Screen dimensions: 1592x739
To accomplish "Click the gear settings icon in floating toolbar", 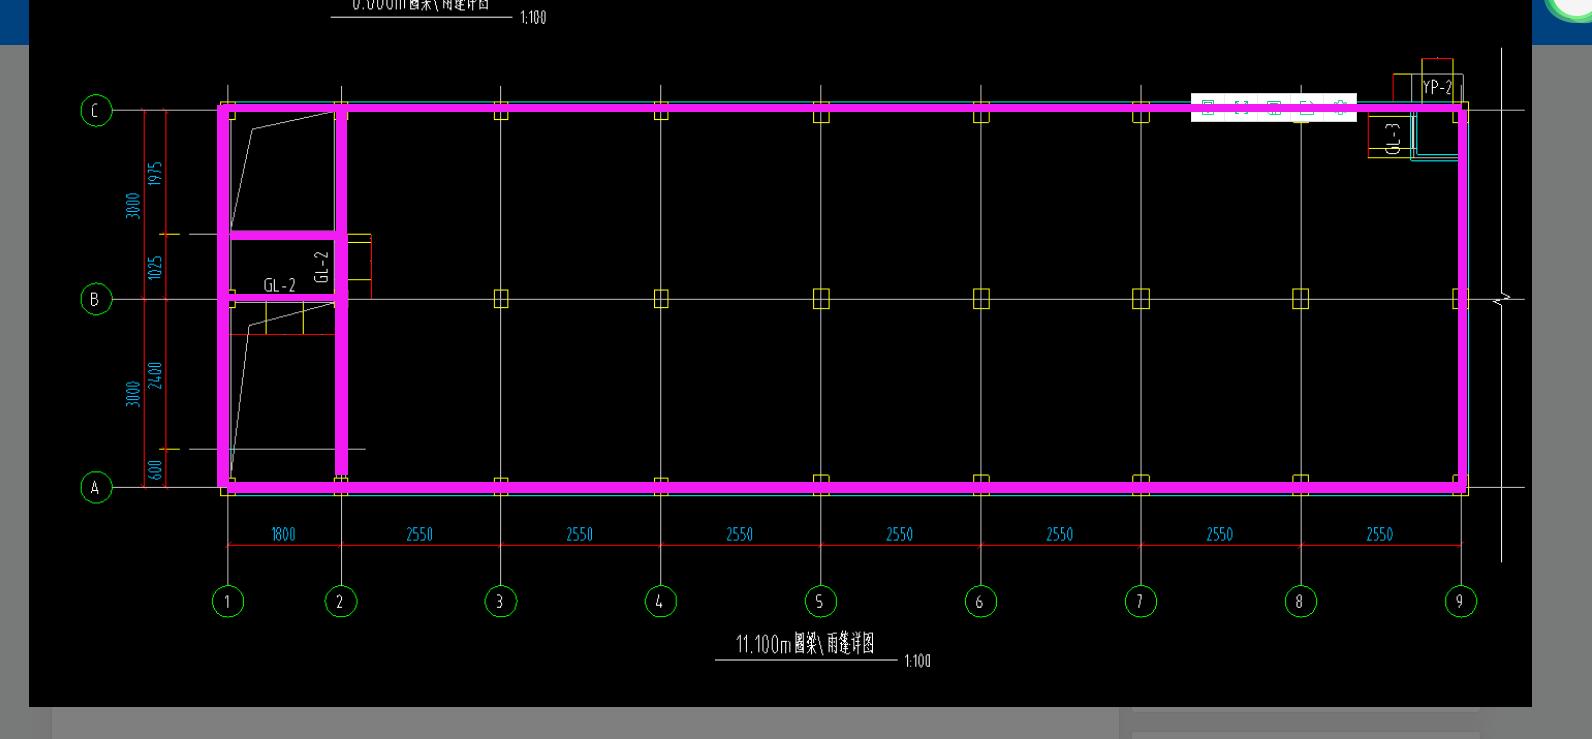I will (x=1339, y=108).
